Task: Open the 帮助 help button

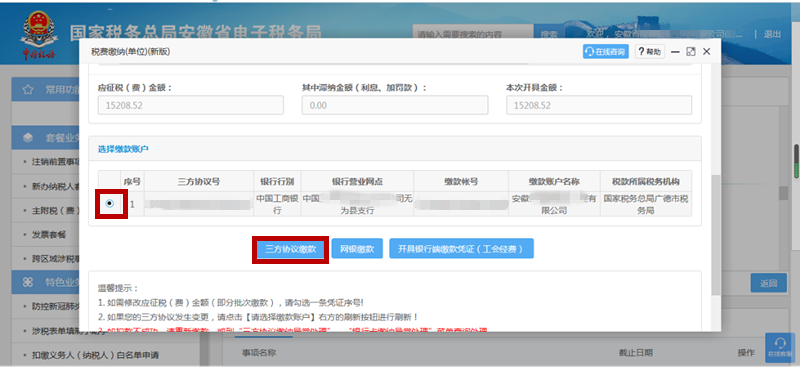Action: click(x=649, y=52)
